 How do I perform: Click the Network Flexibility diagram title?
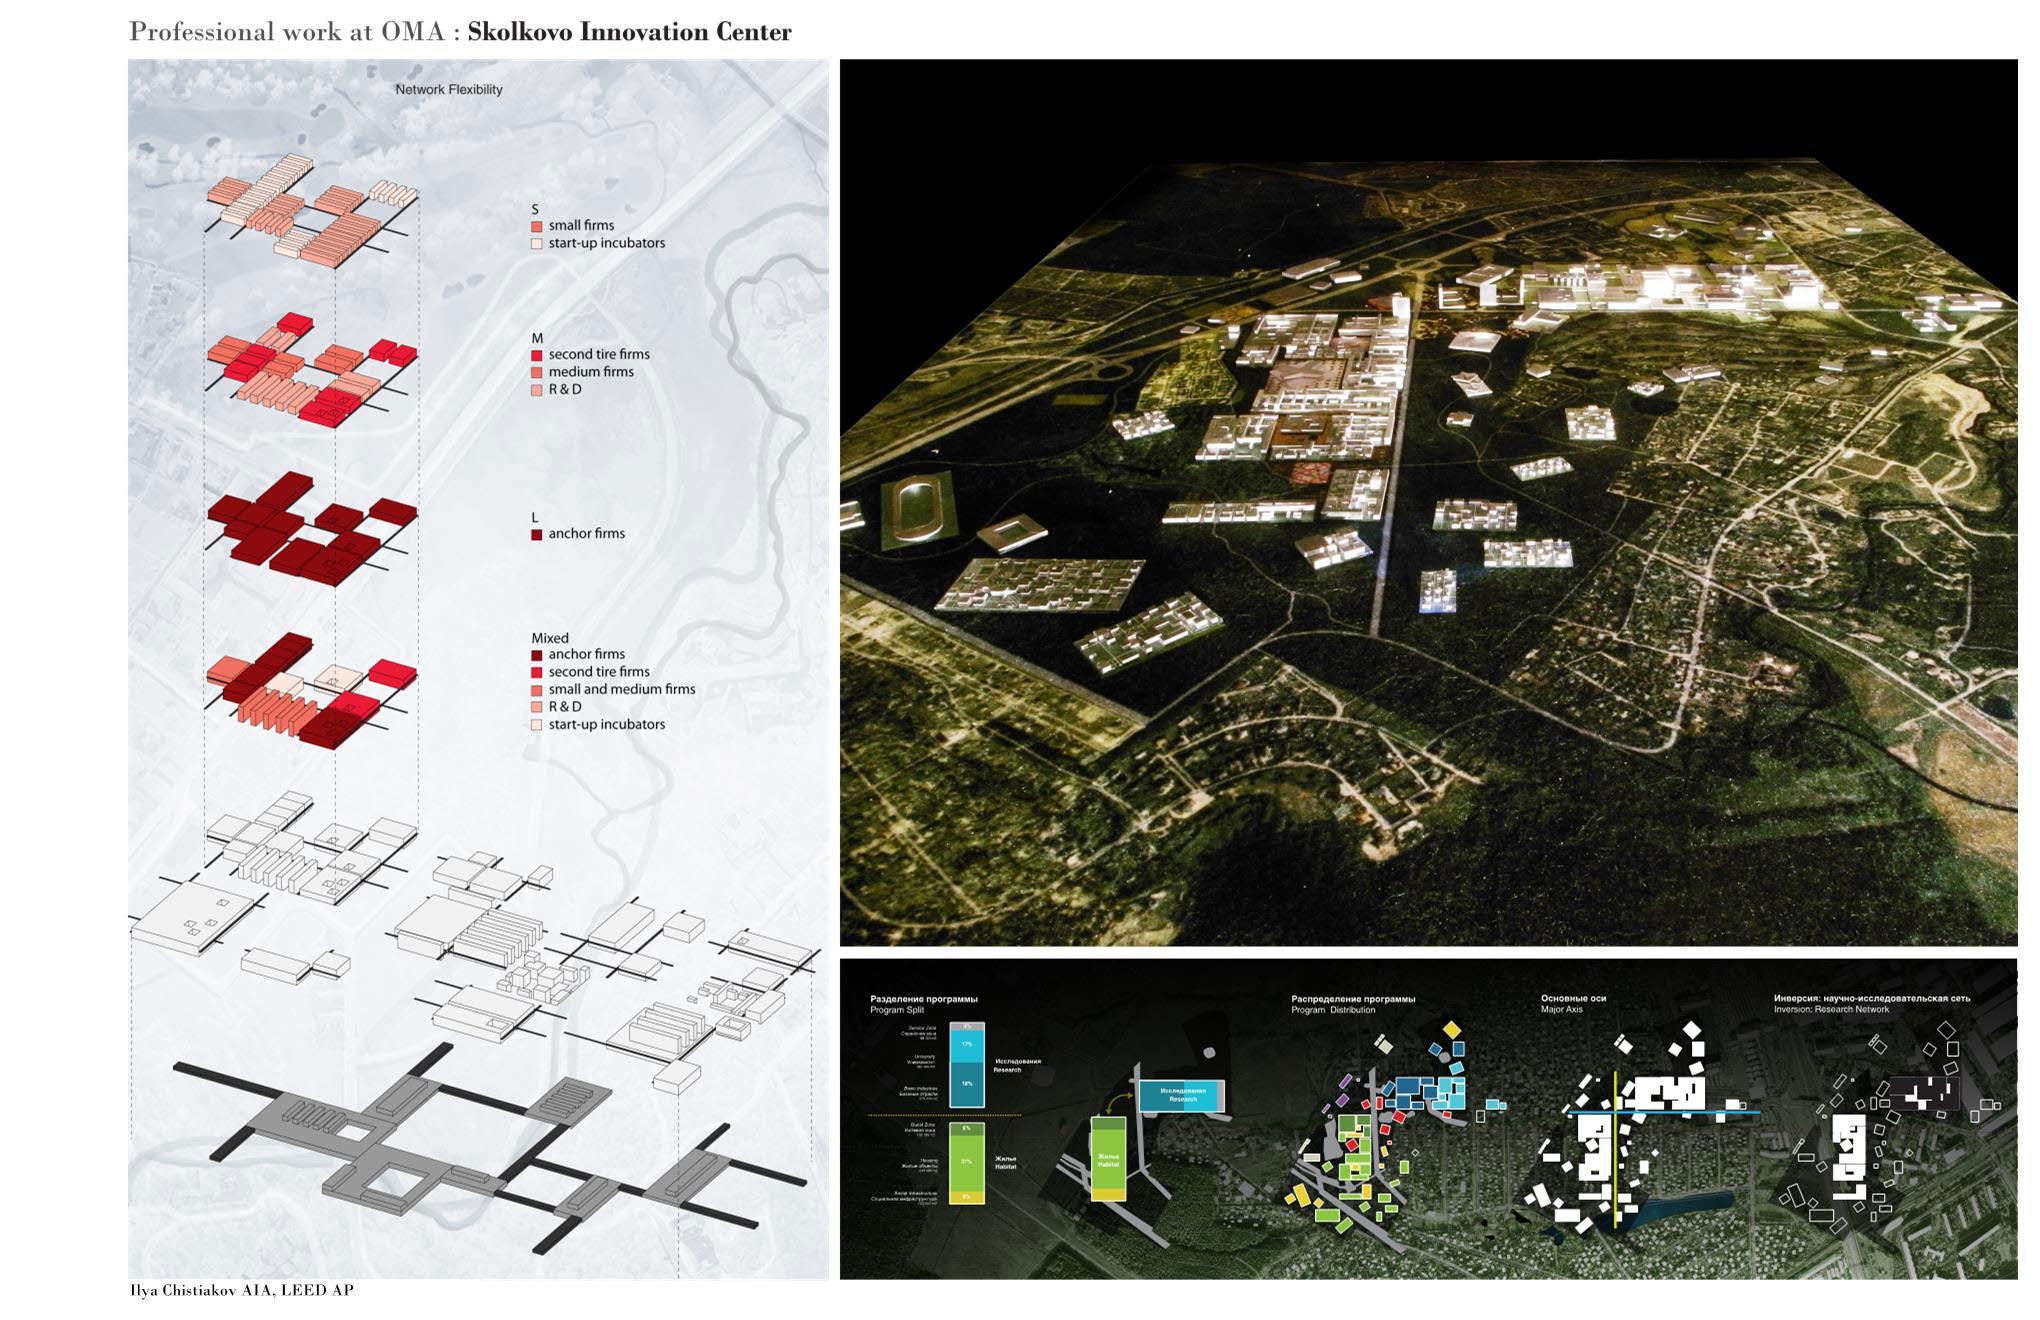coord(448,90)
